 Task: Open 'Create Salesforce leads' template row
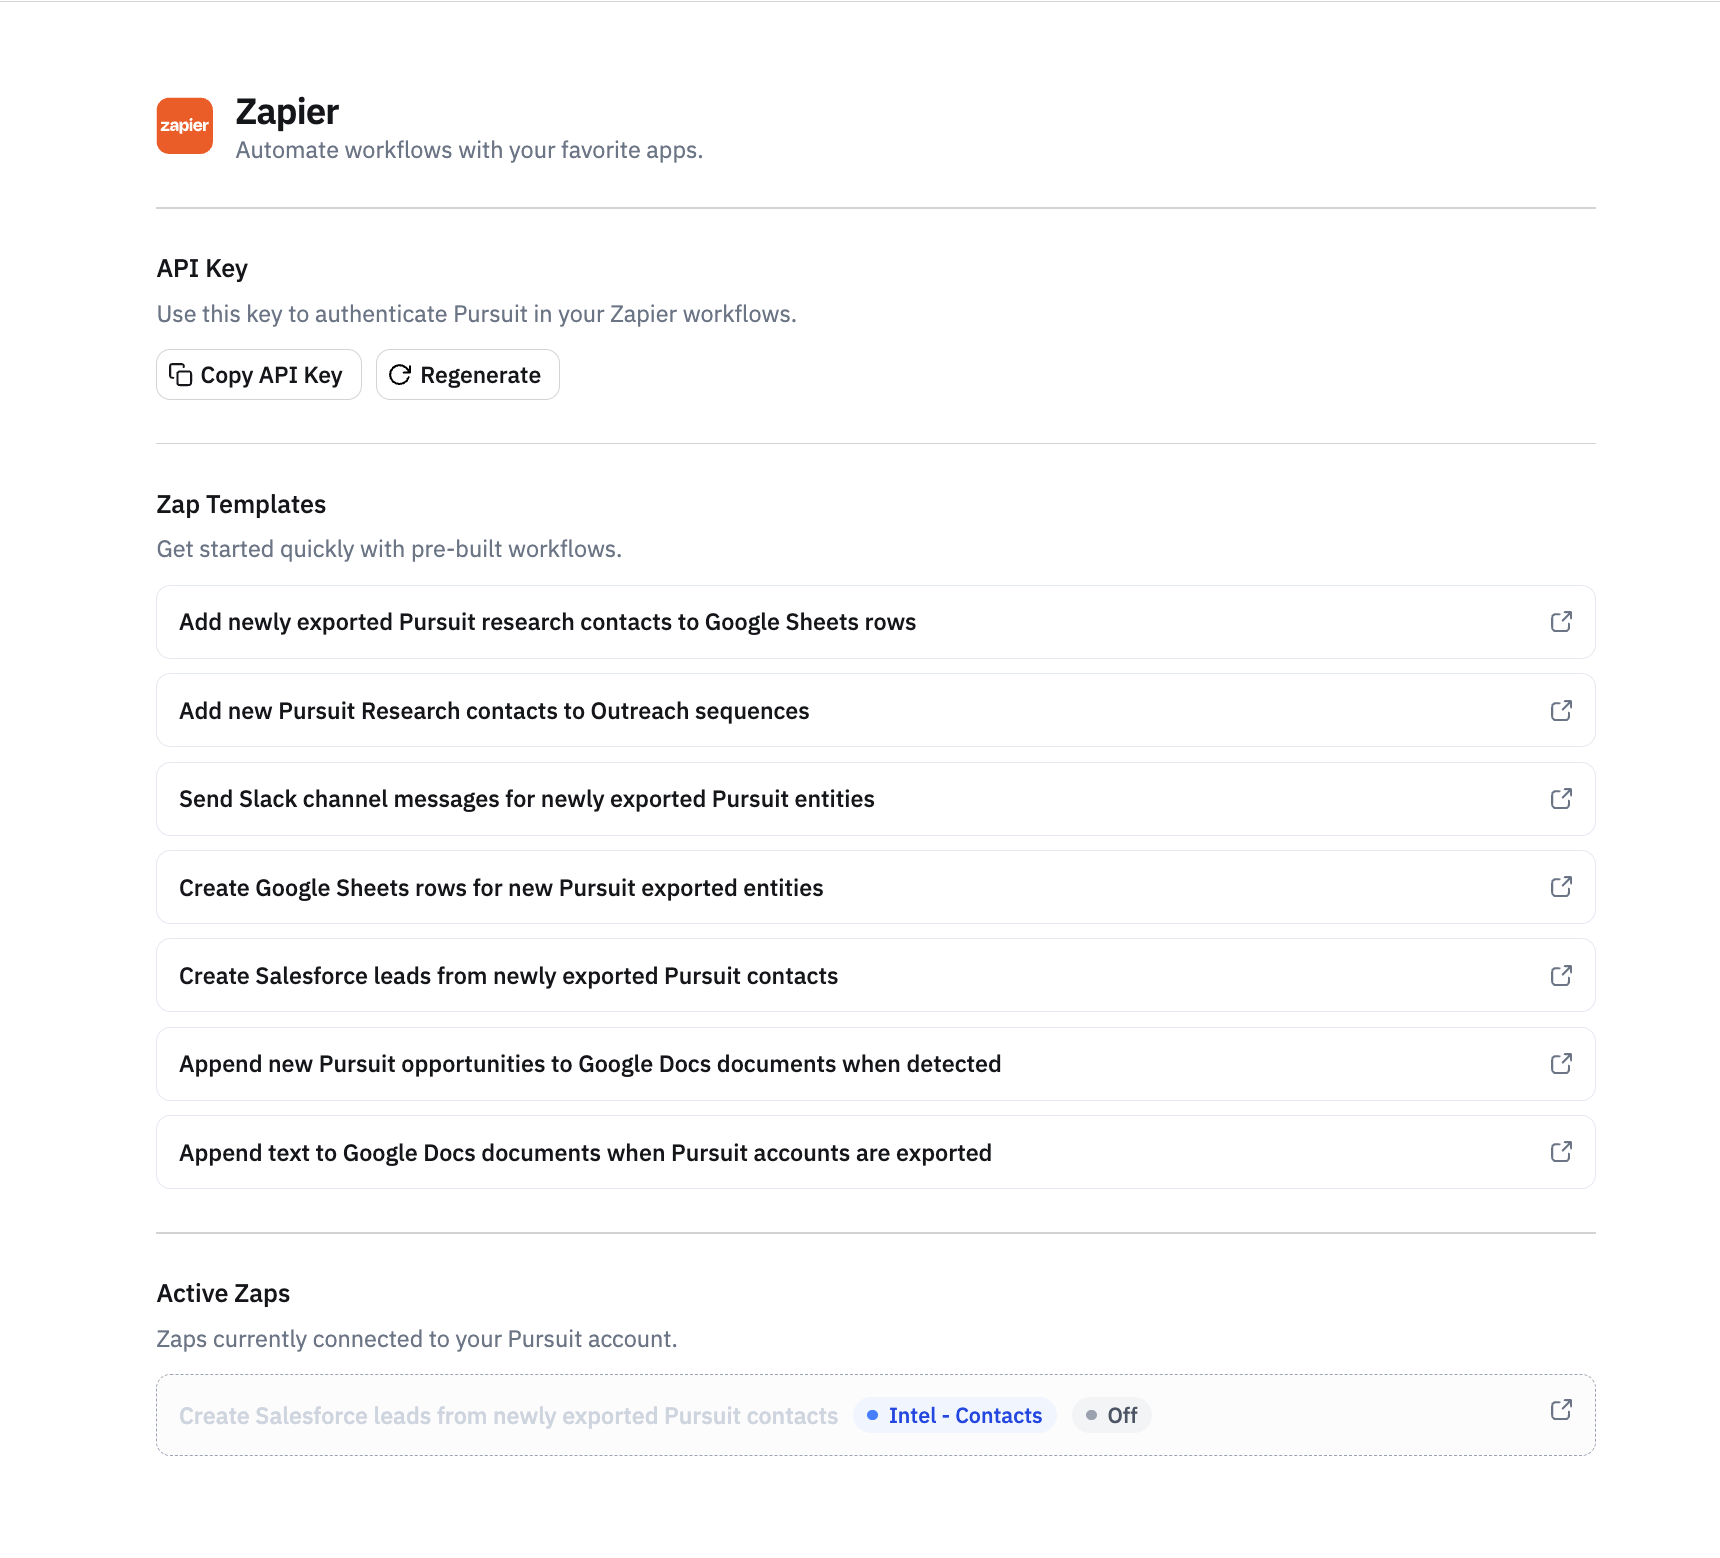pyautogui.click(x=876, y=976)
